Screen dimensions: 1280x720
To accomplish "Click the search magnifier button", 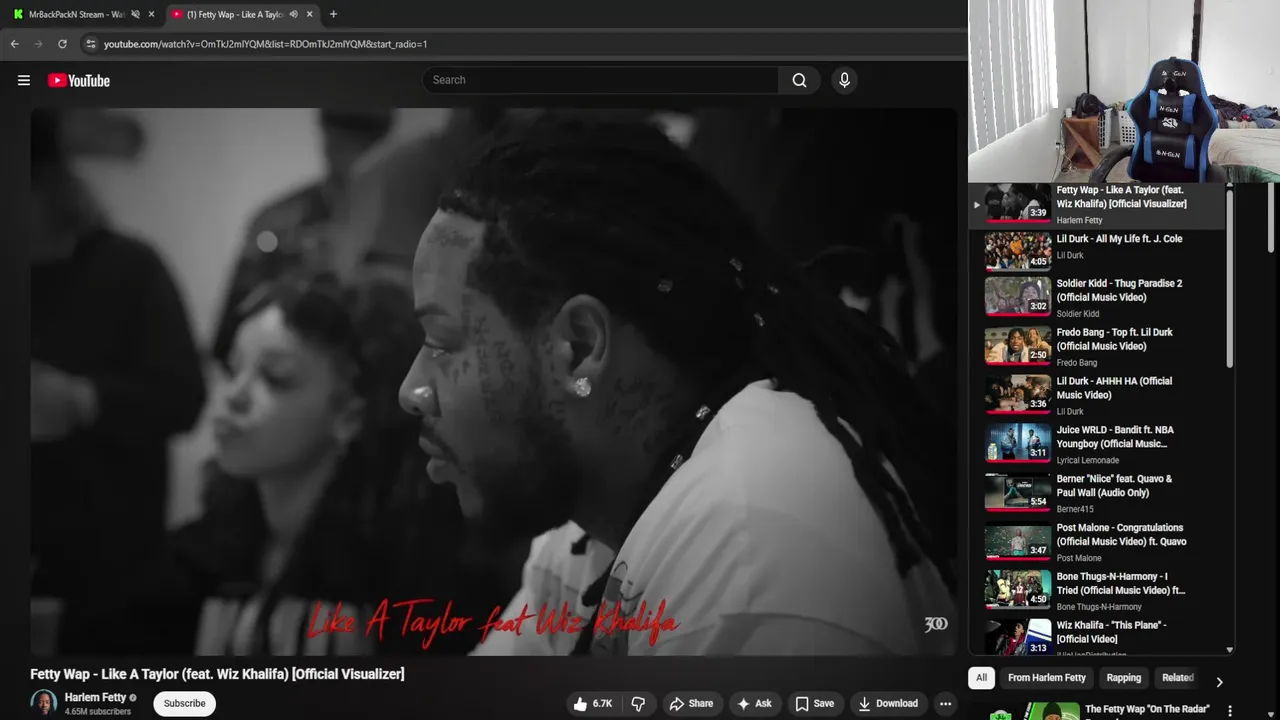I will (799, 80).
